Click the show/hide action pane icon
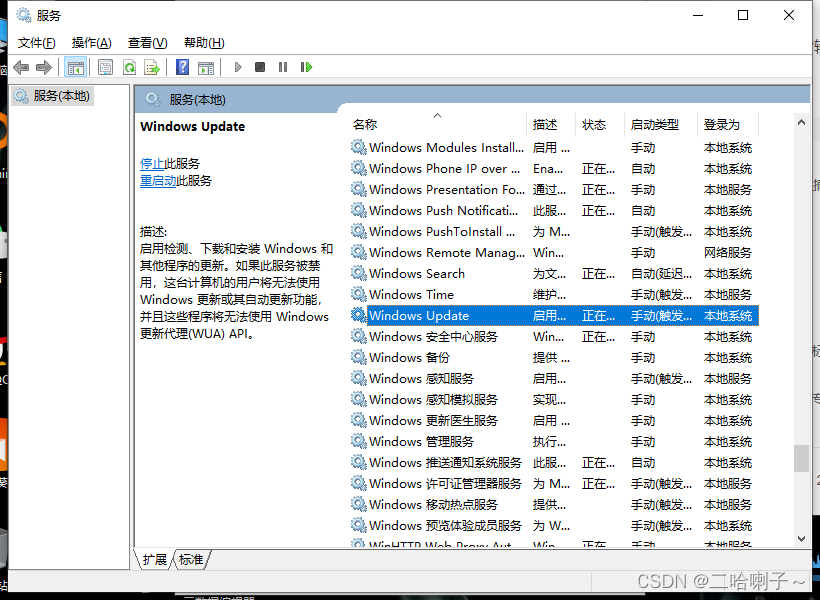Screen dimensions: 820x600 pyautogui.click(x=206, y=67)
